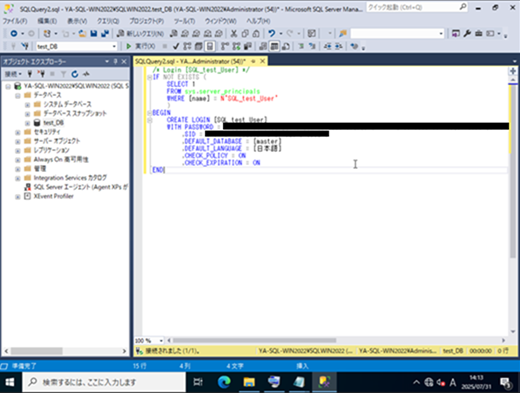Screen dimensions: 520x393
Task: Open the クエリ menu
Action: 108,21
